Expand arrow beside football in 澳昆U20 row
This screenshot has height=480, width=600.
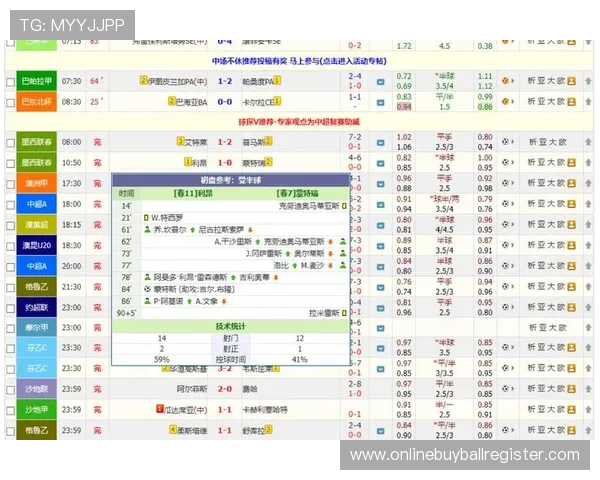[x=513, y=245]
